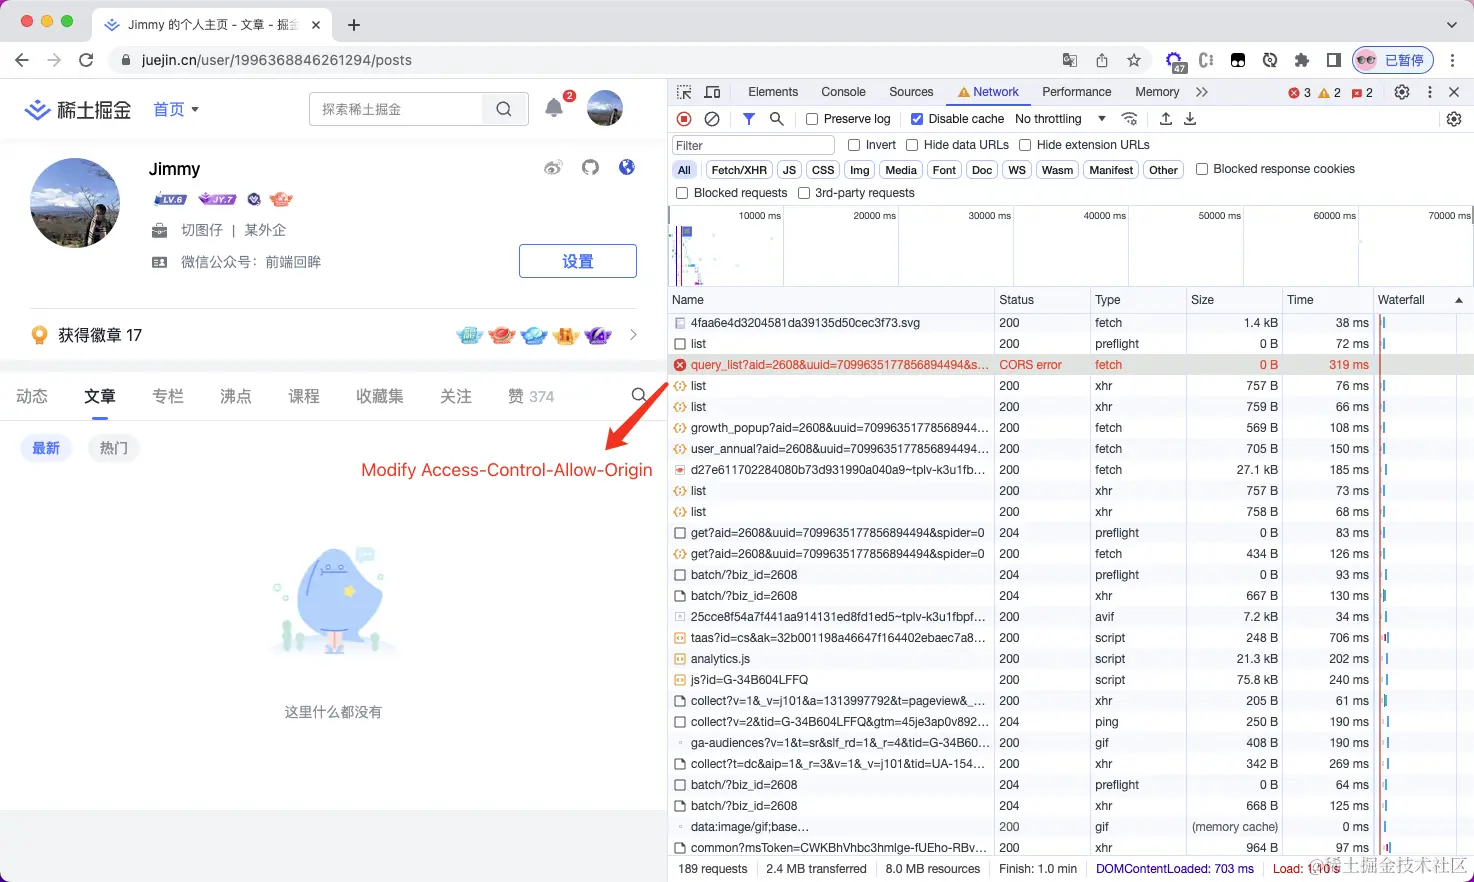Switch to the 沸点 profile tab
The width and height of the screenshot is (1474, 882).
(x=236, y=396)
